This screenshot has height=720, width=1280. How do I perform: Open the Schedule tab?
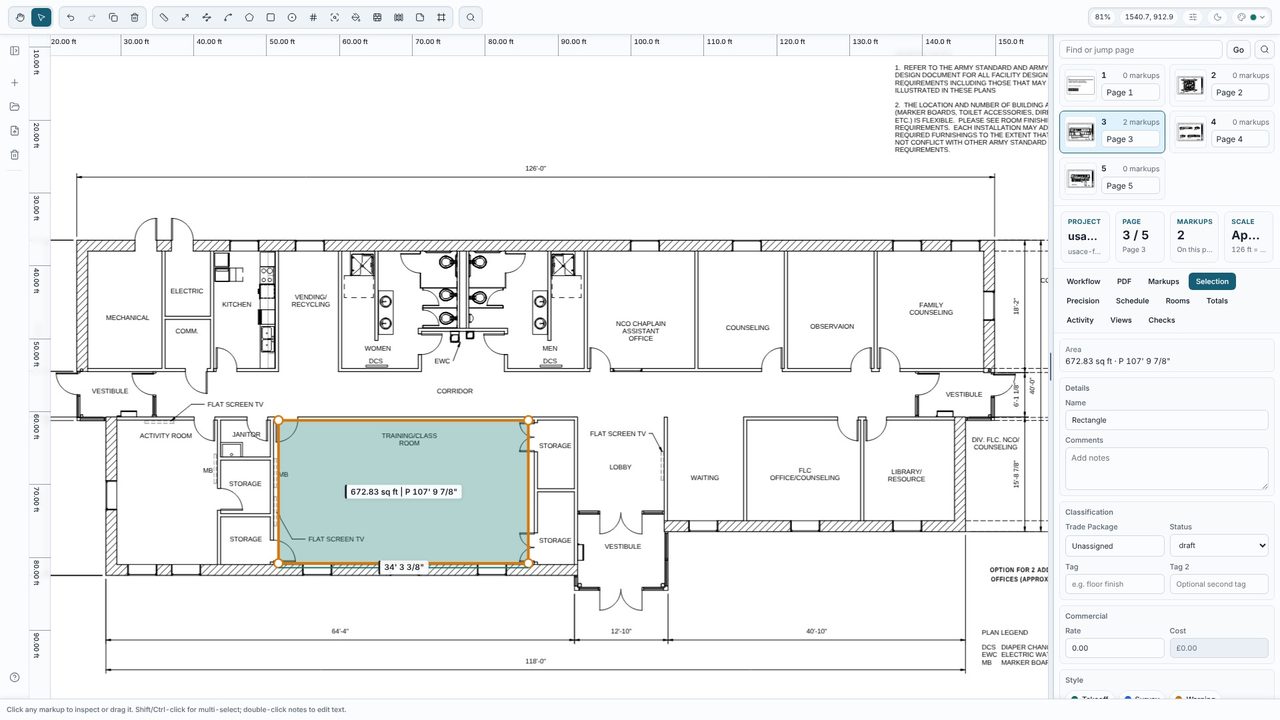(x=1132, y=301)
